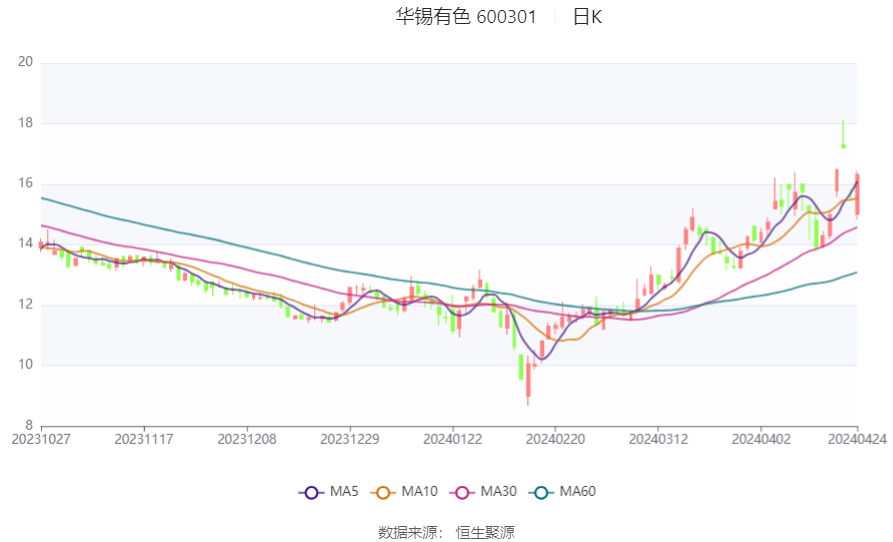Click x-axis date label 20240402
Screen dimensions: 893x542
pos(761,440)
